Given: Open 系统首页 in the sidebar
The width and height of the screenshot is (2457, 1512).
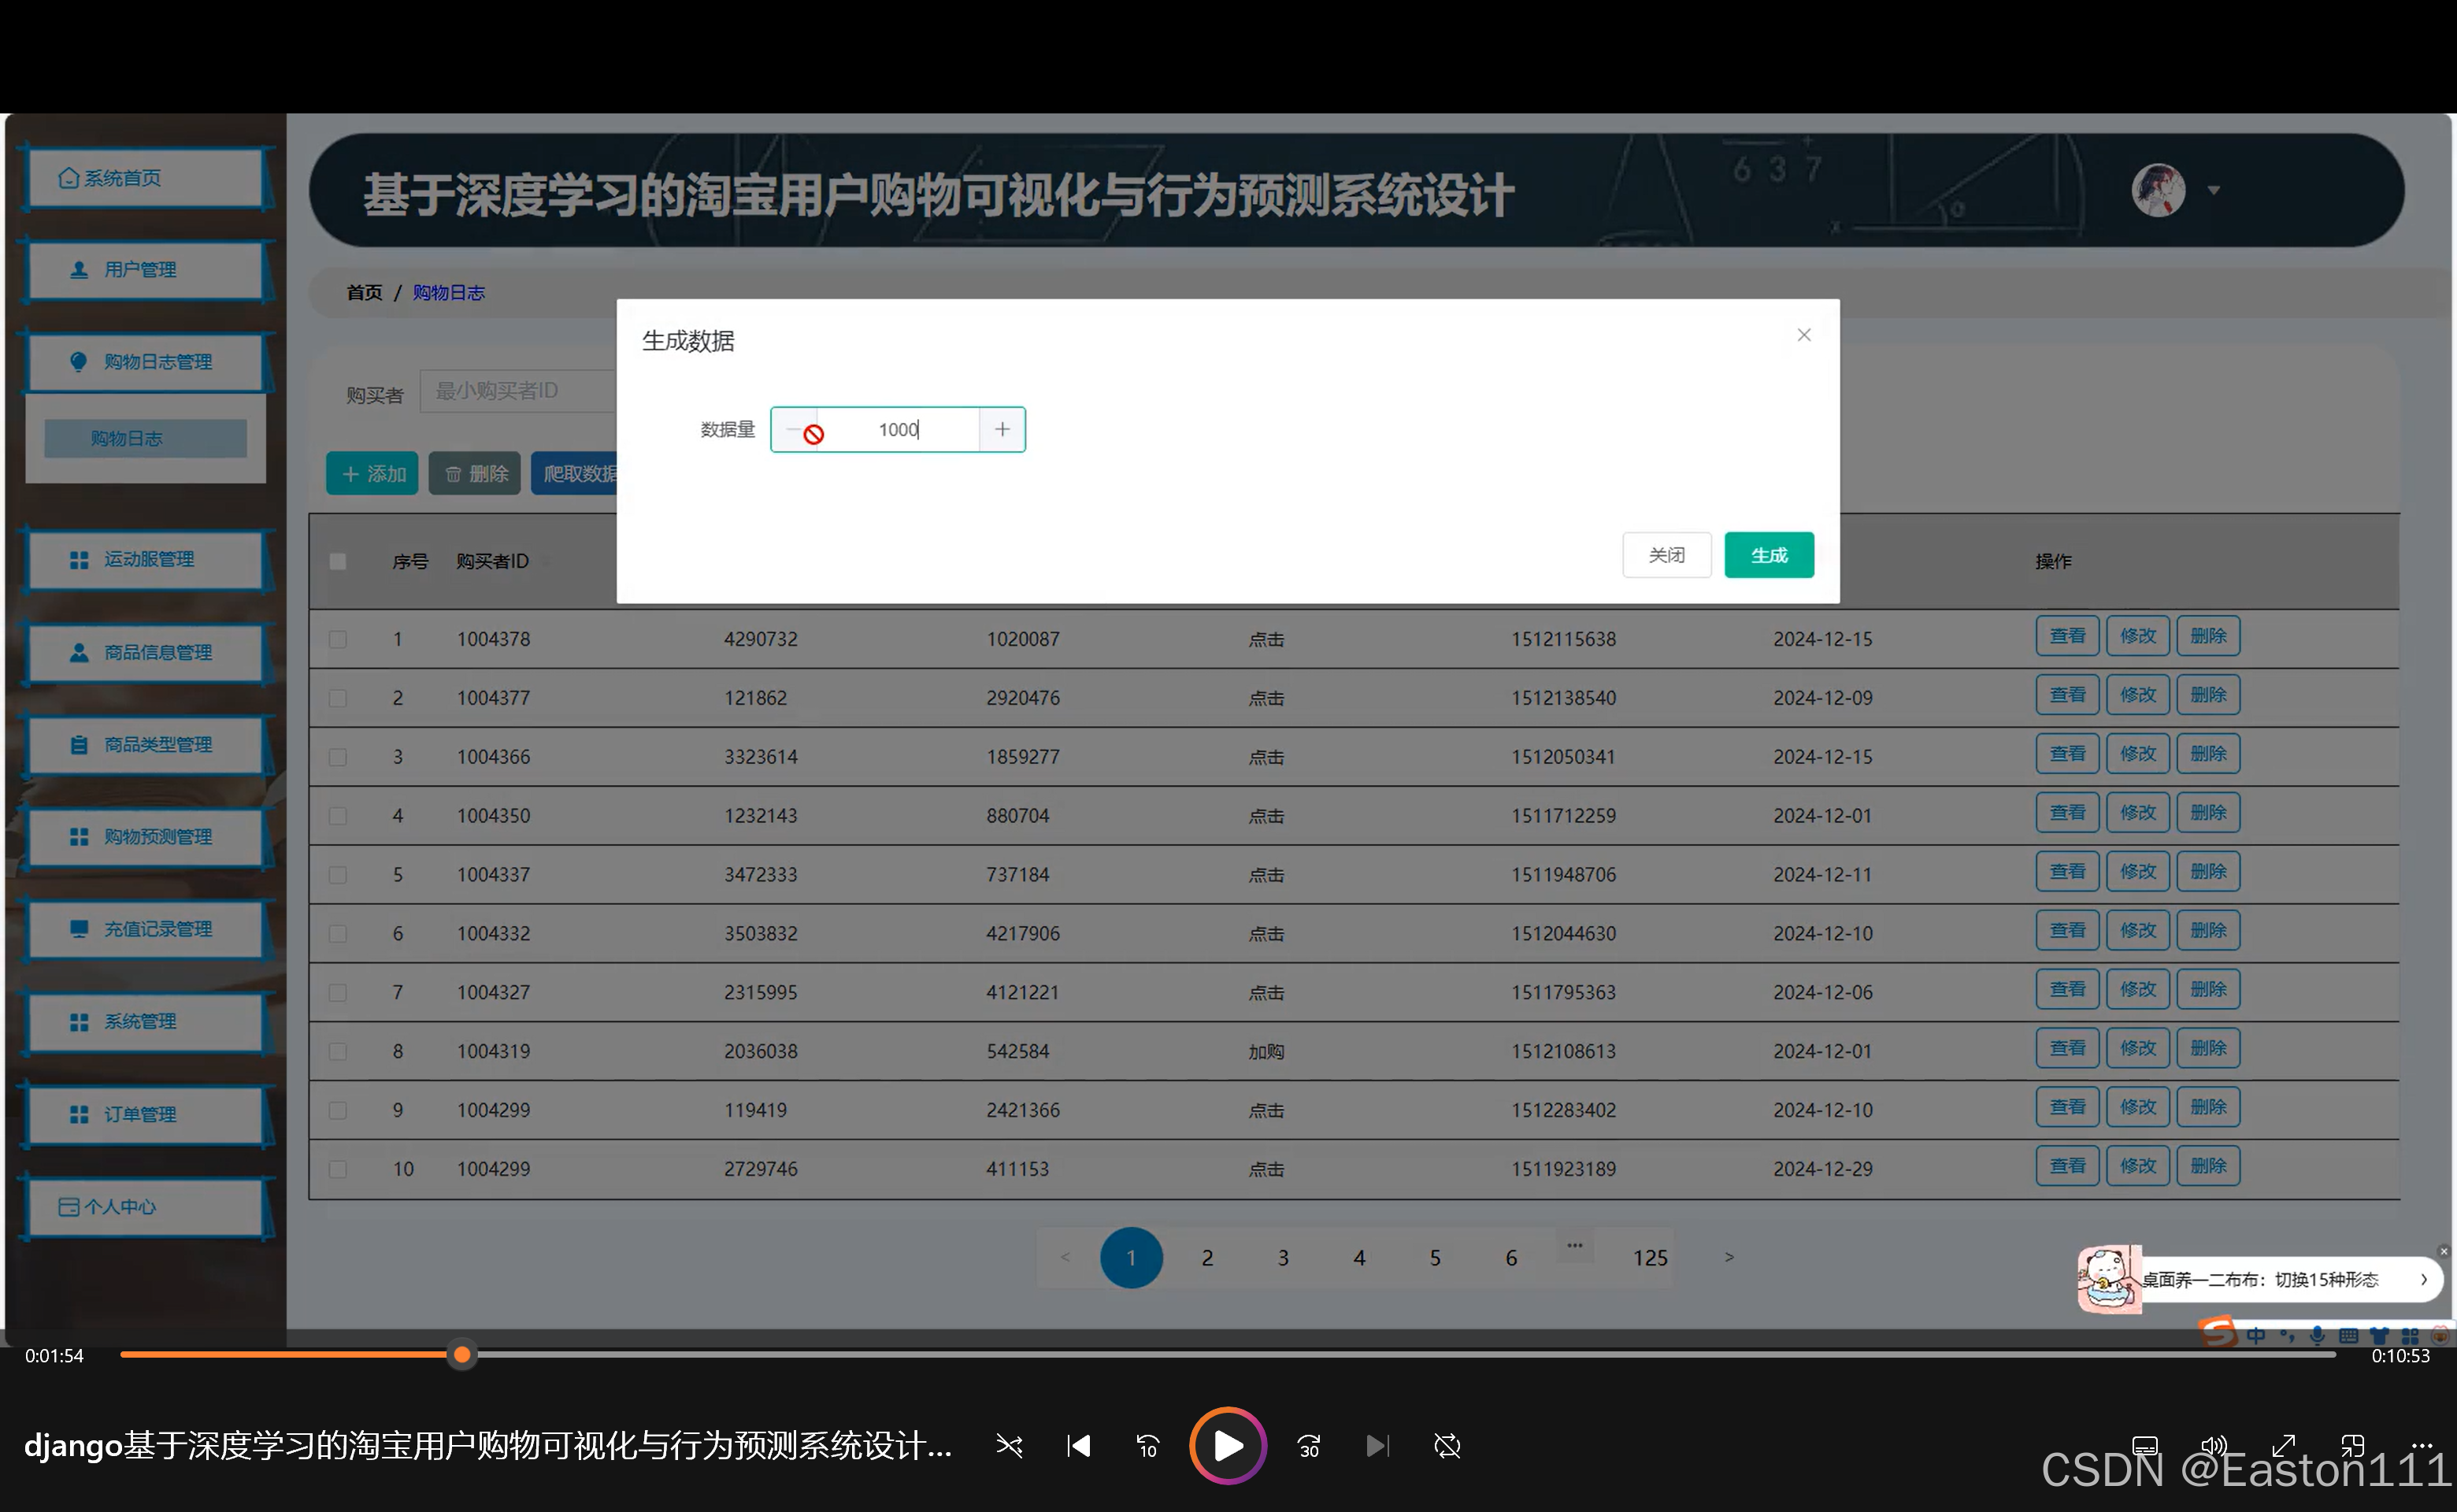Looking at the screenshot, I should pyautogui.click(x=146, y=178).
